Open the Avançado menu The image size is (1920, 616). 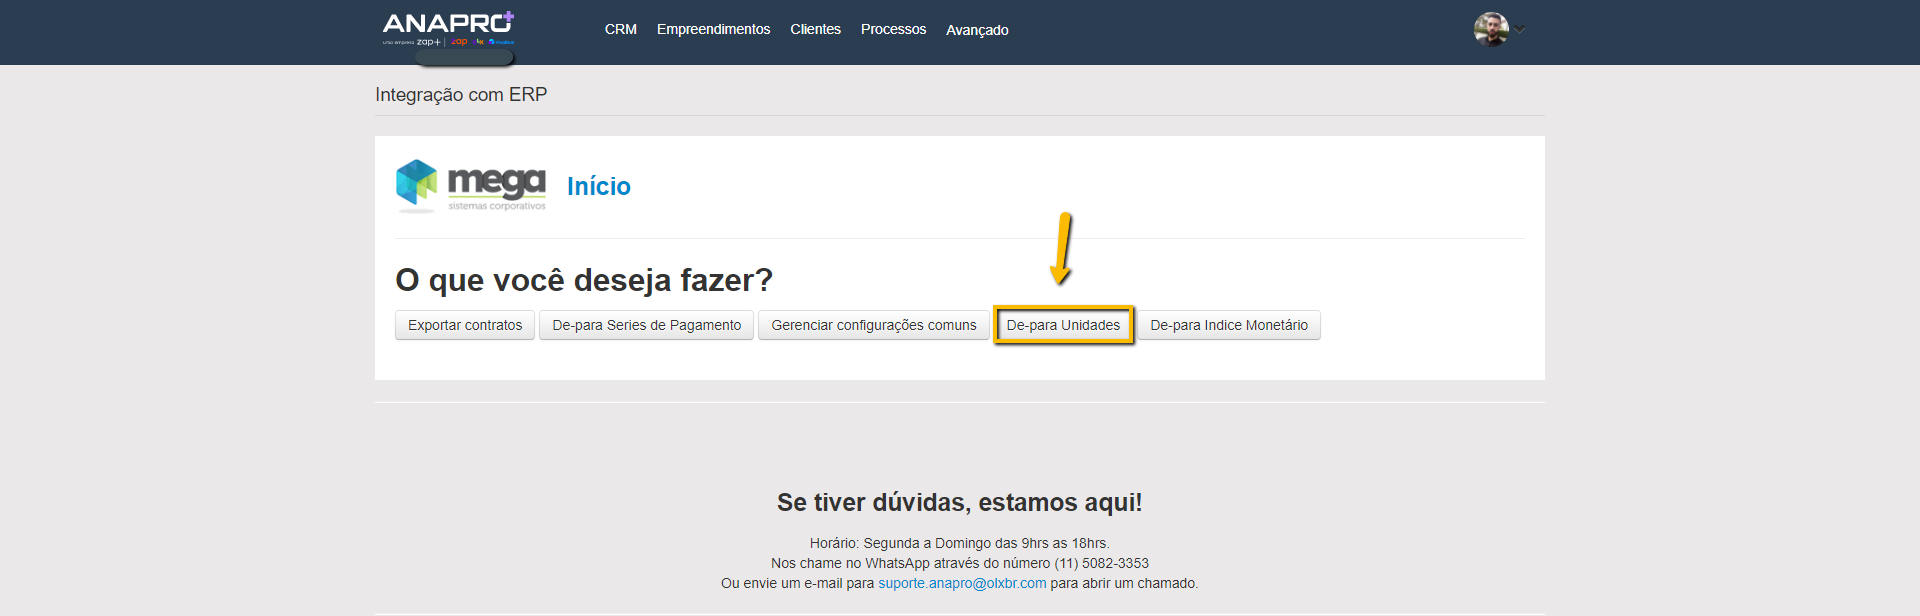pos(977,30)
